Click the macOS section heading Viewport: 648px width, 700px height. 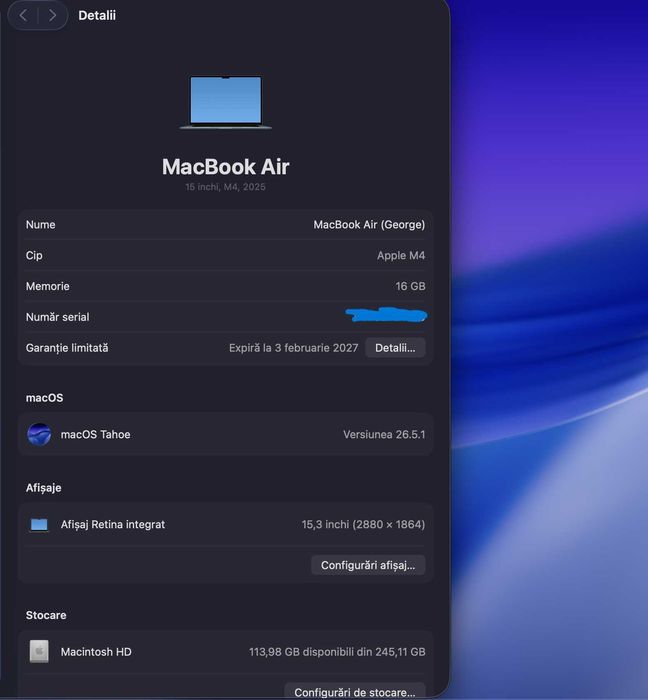(45, 398)
